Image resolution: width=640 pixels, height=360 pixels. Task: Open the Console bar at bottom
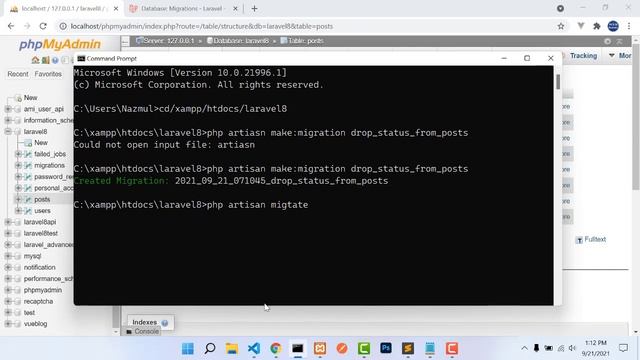click(x=142, y=331)
